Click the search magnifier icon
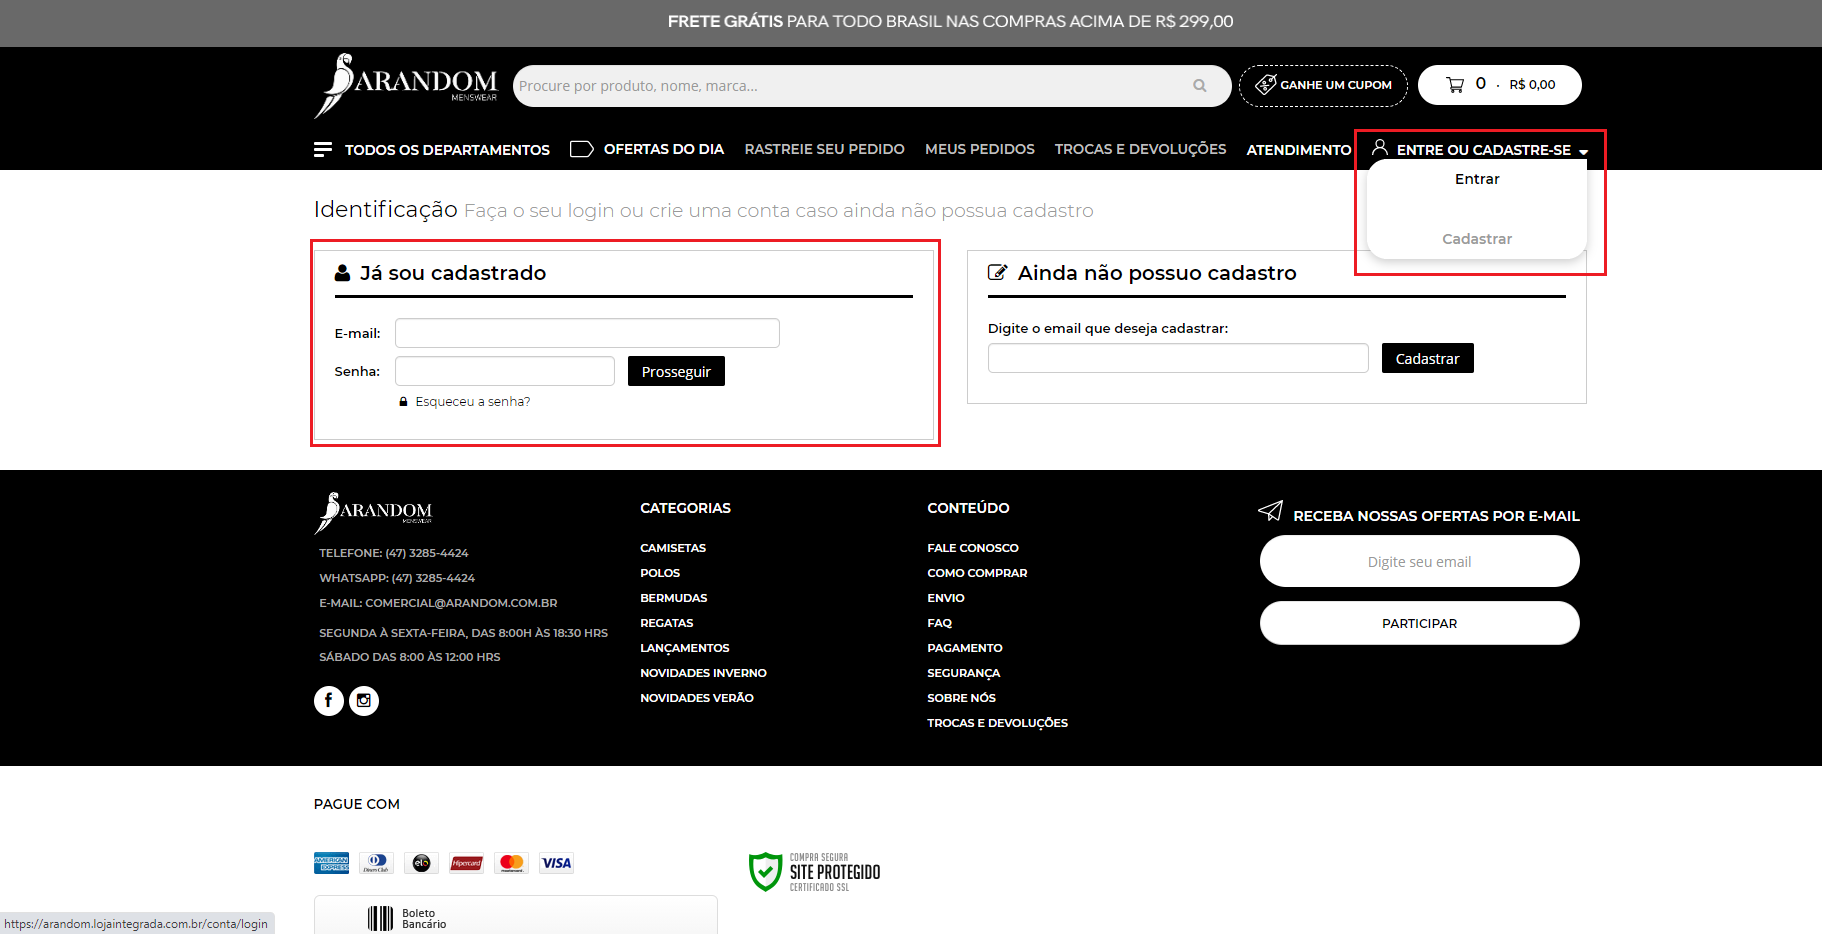 pos(1199,86)
